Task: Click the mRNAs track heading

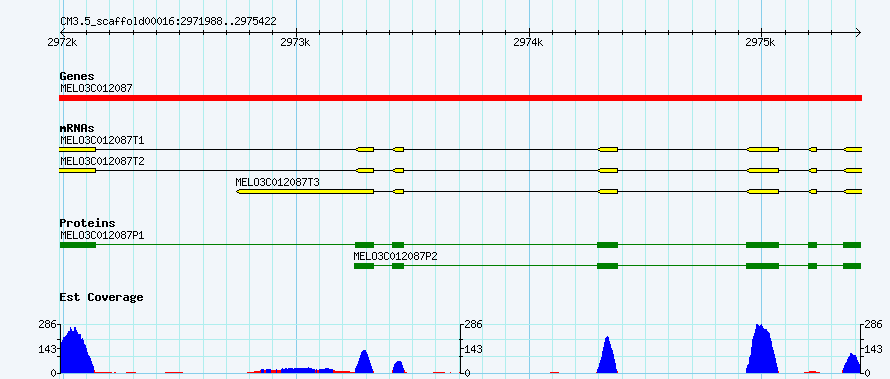Action: (x=77, y=128)
